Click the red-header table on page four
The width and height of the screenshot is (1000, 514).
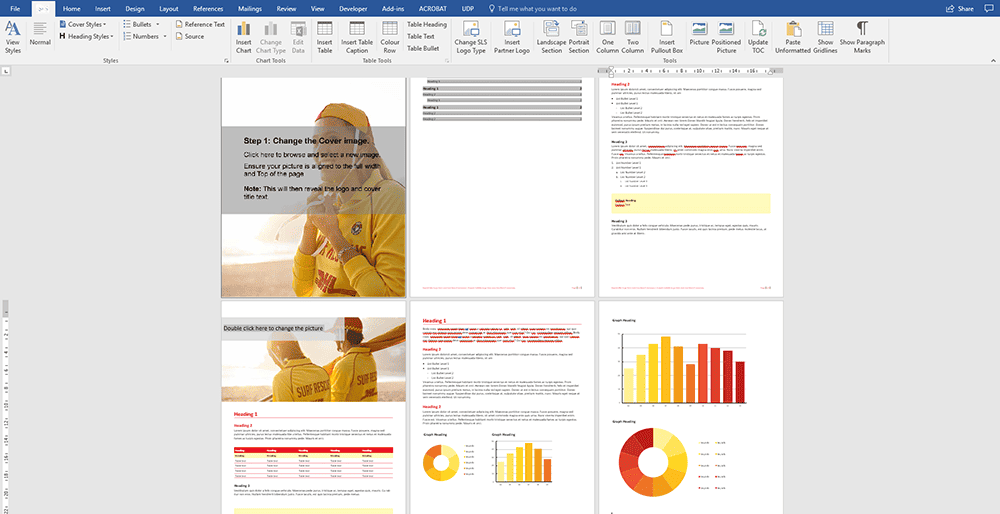[x=313, y=463]
